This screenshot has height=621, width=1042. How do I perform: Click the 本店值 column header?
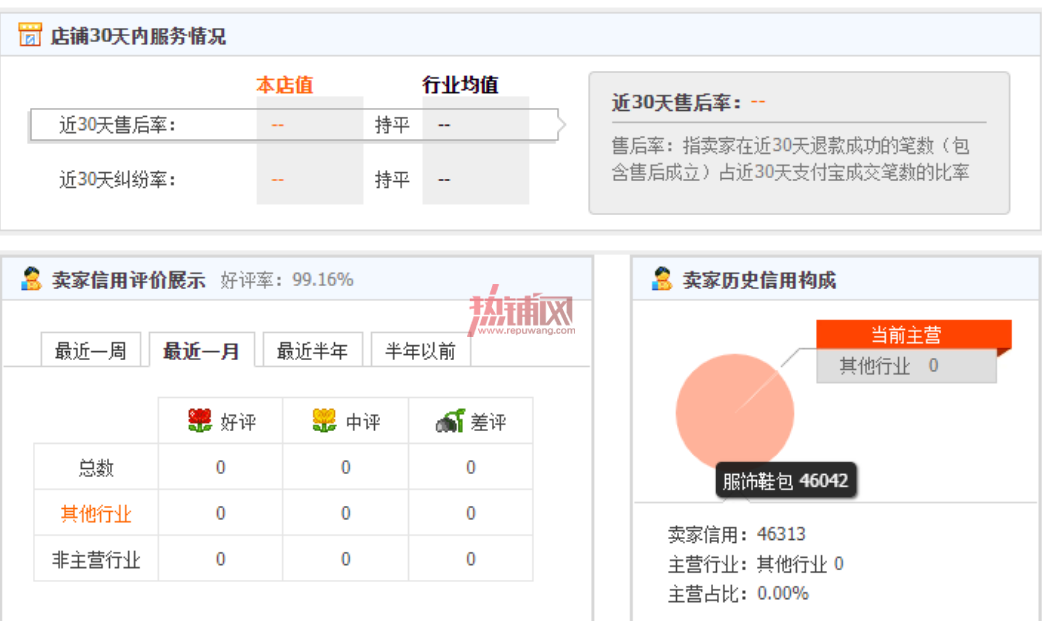tap(284, 84)
